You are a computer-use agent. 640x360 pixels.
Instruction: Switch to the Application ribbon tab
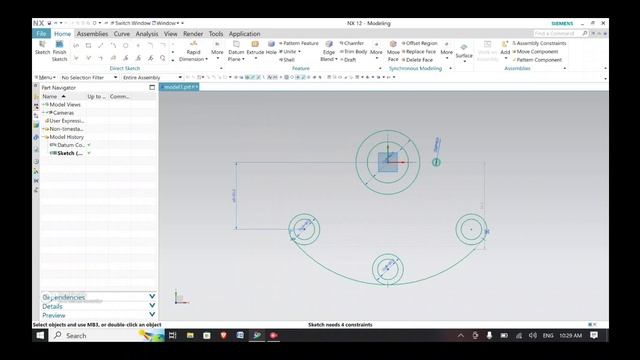tap(244, 34)
